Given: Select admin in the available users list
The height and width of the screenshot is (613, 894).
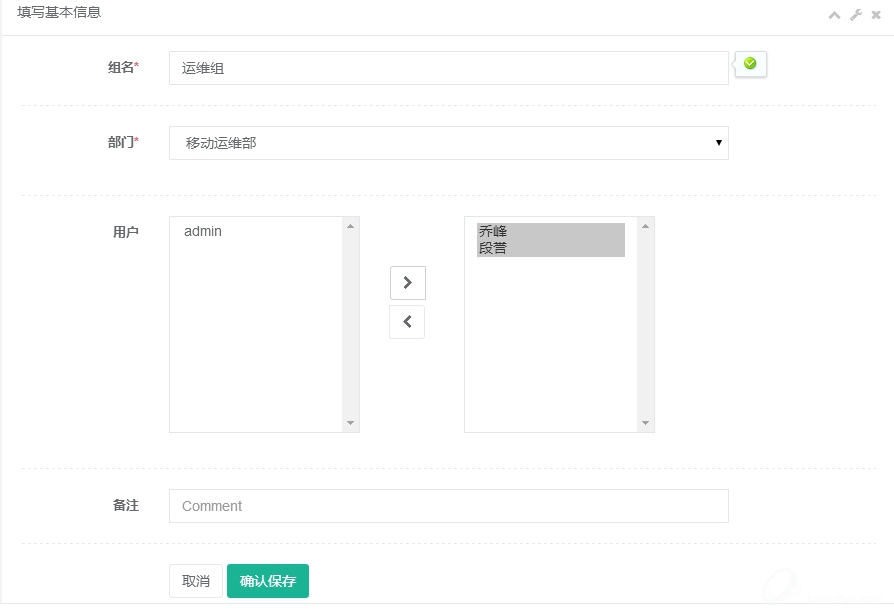Looking at the screenshot, I should point(203,231).
